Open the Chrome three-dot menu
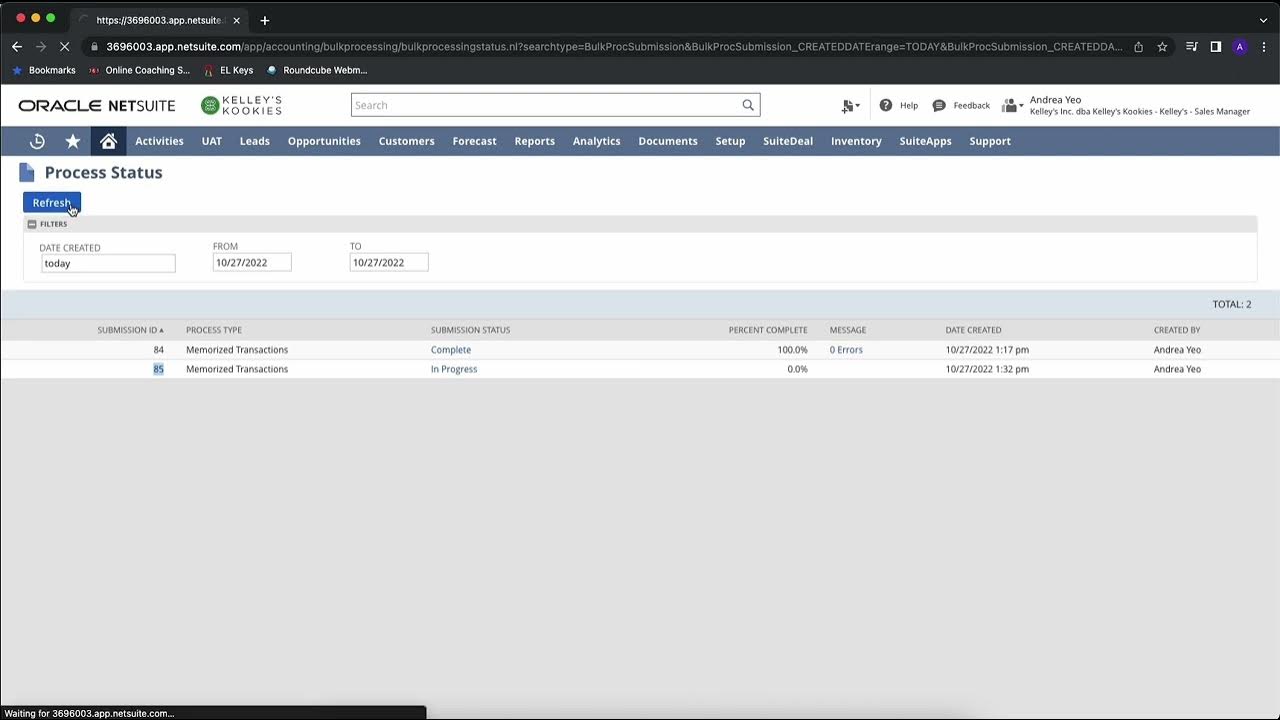1280x720 pixels. [1264, 46]
